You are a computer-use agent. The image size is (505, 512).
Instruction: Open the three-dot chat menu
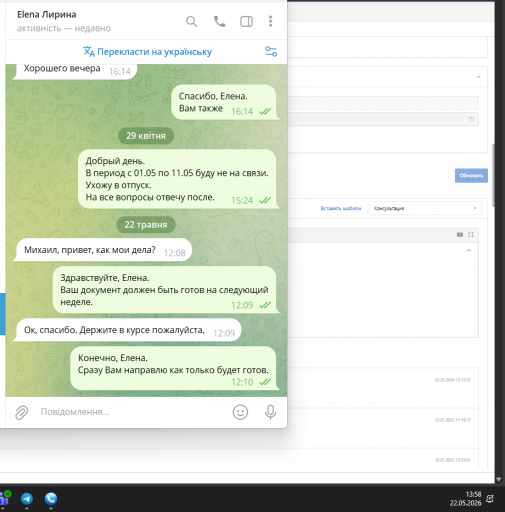(270, 21)
